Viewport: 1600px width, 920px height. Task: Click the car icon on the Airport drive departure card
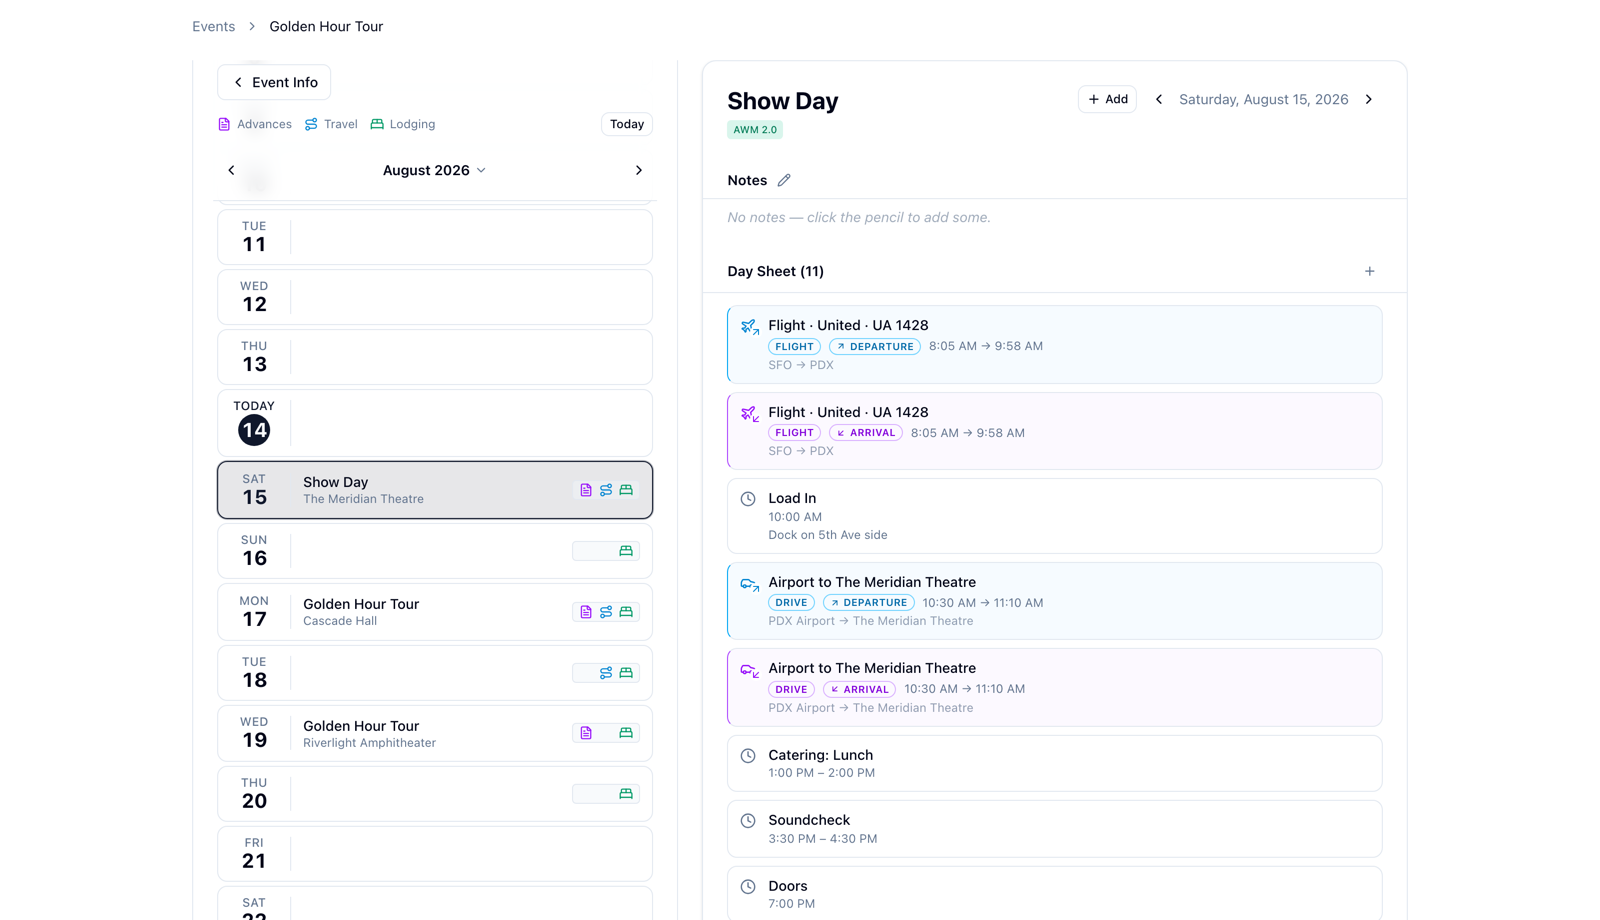tap(749, 584)
